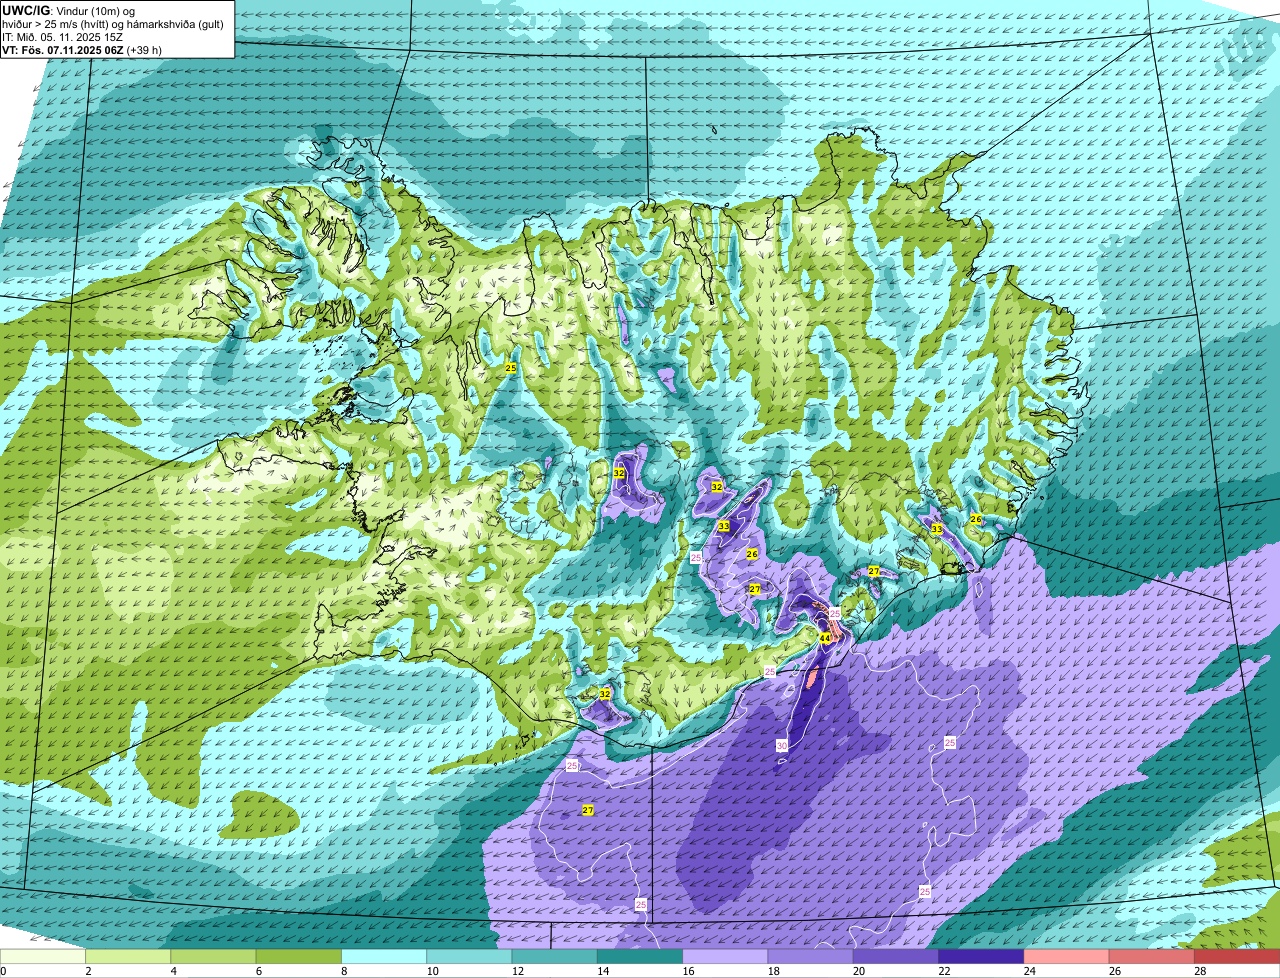The height and width of the screenshot is (978, 1280).
Task: Select the 6–8 m/s olive green legend swatch
Action: click(299, 957)
